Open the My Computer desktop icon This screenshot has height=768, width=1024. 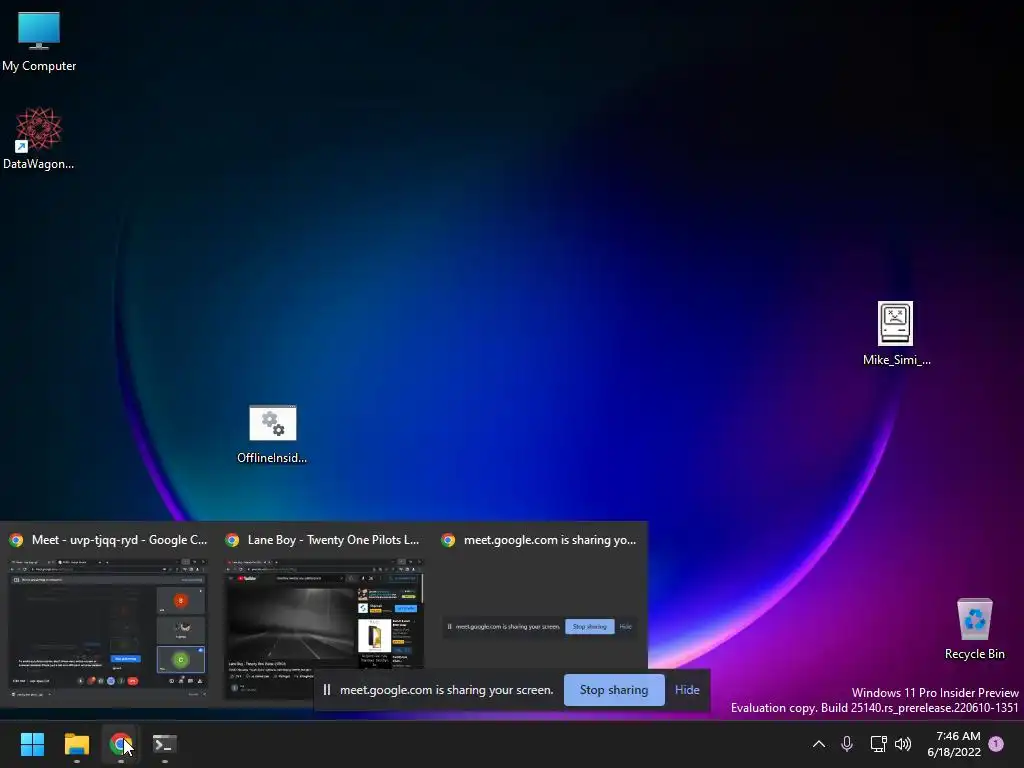(x=39, y=41)
